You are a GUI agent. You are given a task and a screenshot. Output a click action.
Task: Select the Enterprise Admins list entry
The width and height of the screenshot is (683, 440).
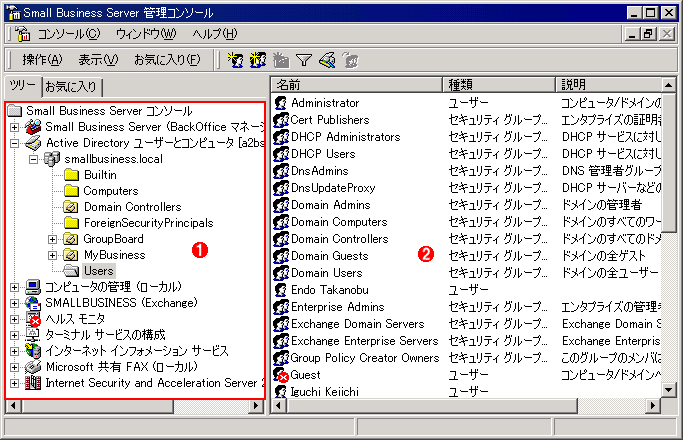click(338, 307)
